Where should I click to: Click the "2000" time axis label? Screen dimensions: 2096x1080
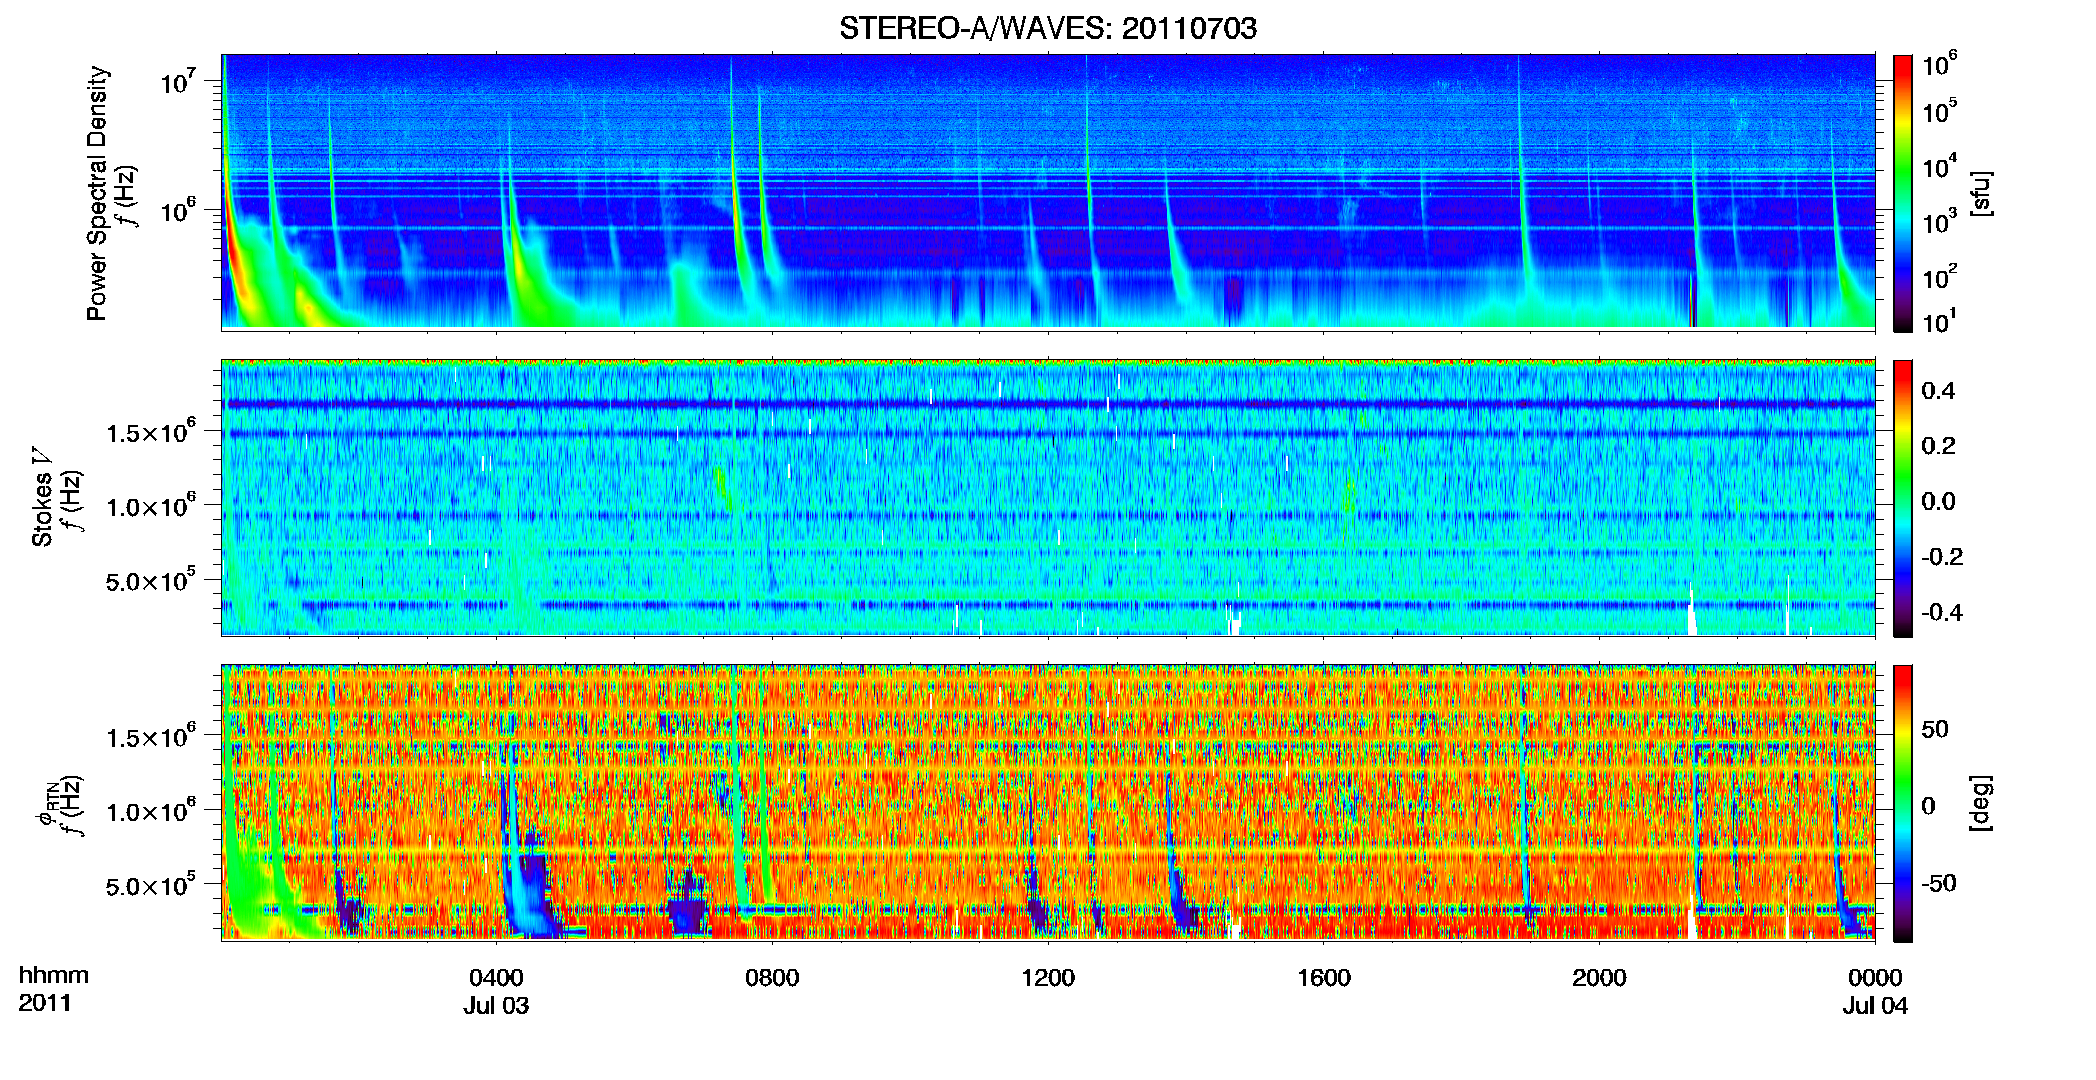[1599, 978]
